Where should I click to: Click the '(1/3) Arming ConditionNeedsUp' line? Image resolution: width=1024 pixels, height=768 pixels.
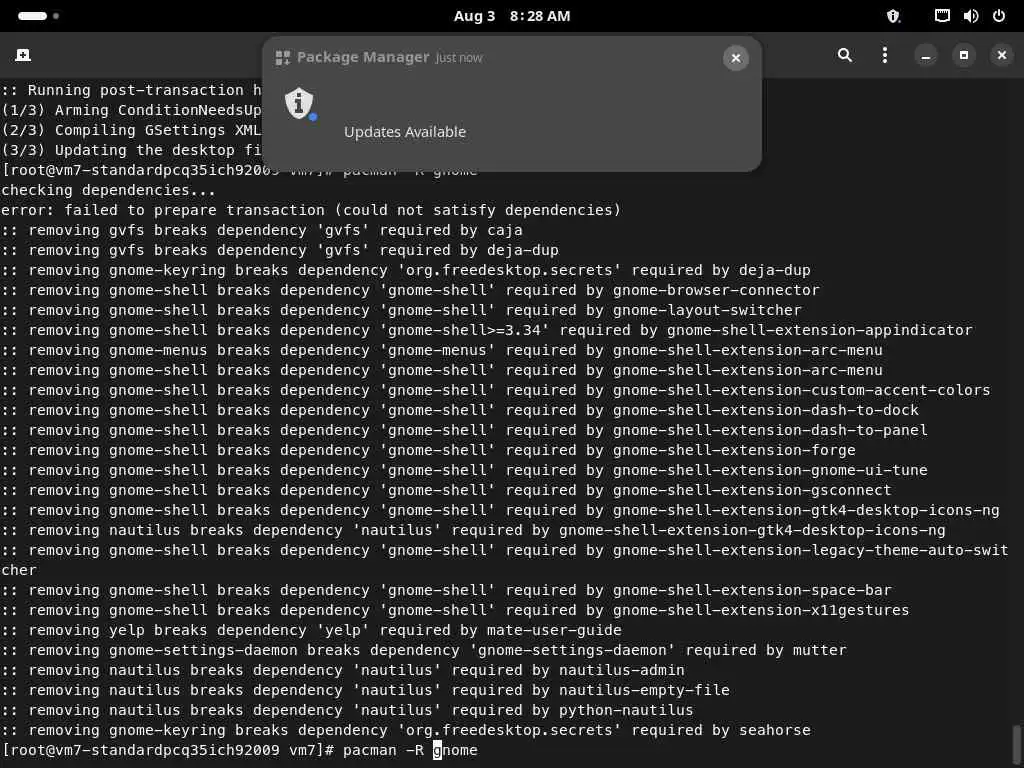[x=131, y=110]
